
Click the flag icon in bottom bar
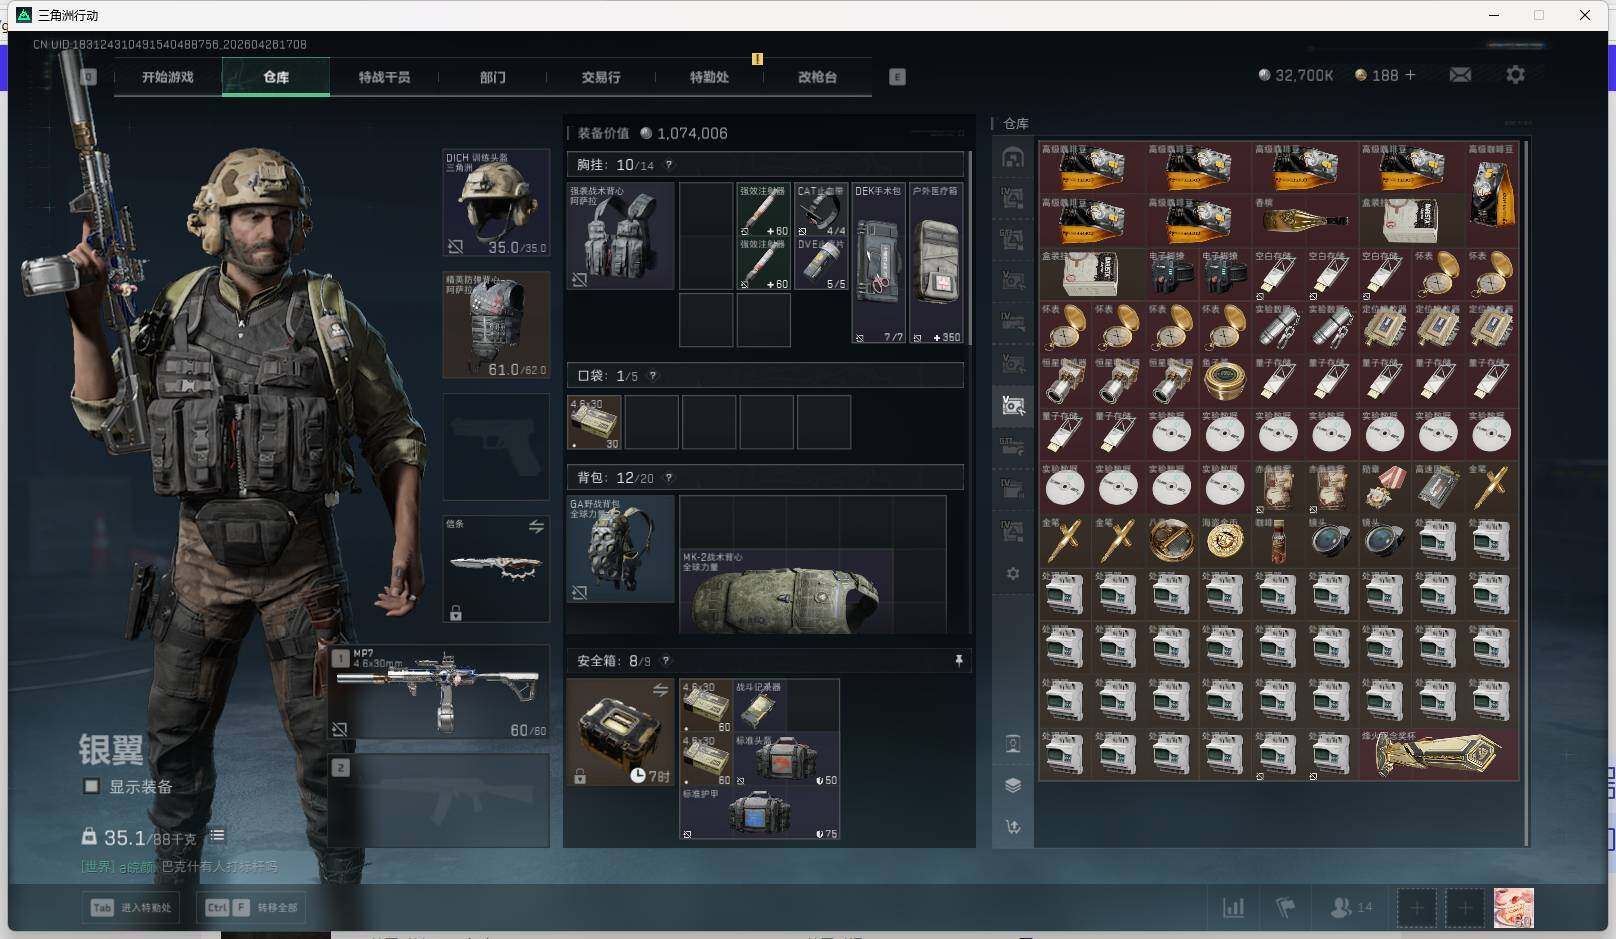point(1285,908)
